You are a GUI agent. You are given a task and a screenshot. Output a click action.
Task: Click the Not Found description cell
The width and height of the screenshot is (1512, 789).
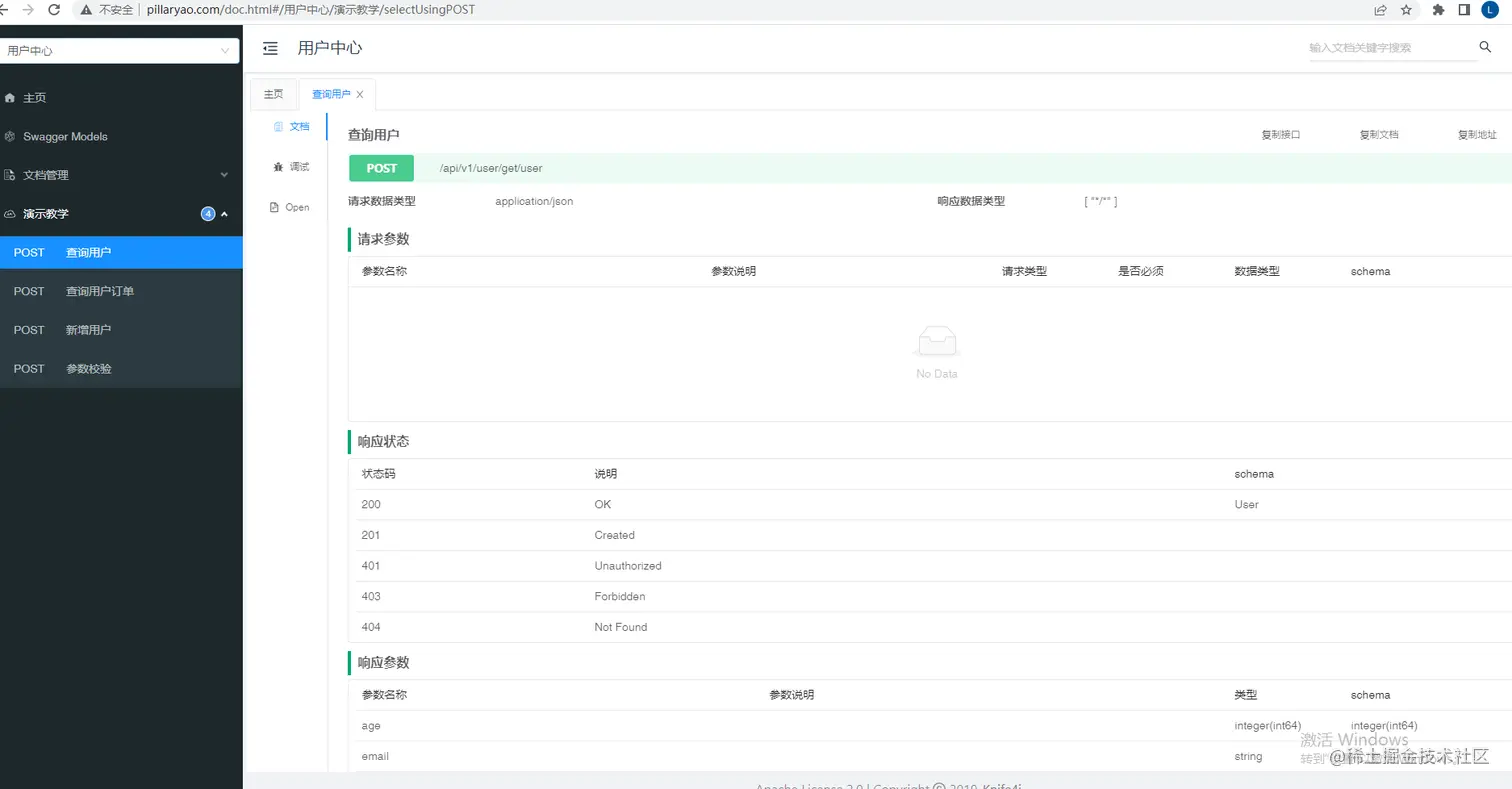pyautogui.click(x=621, y=627)
